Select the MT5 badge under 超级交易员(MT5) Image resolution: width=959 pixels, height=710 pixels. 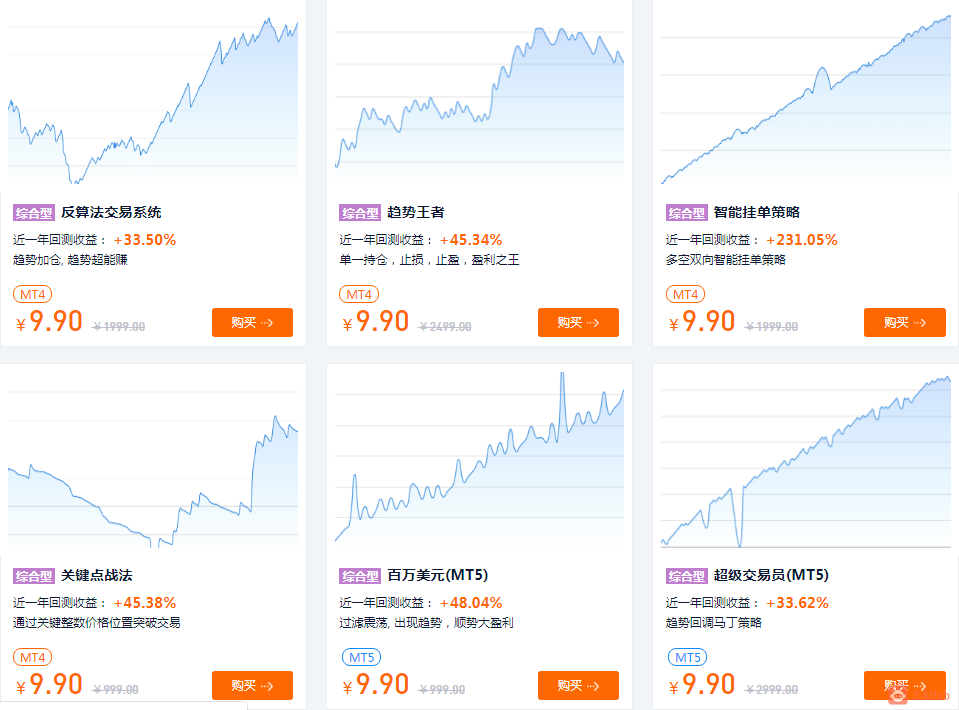[687, 657]
